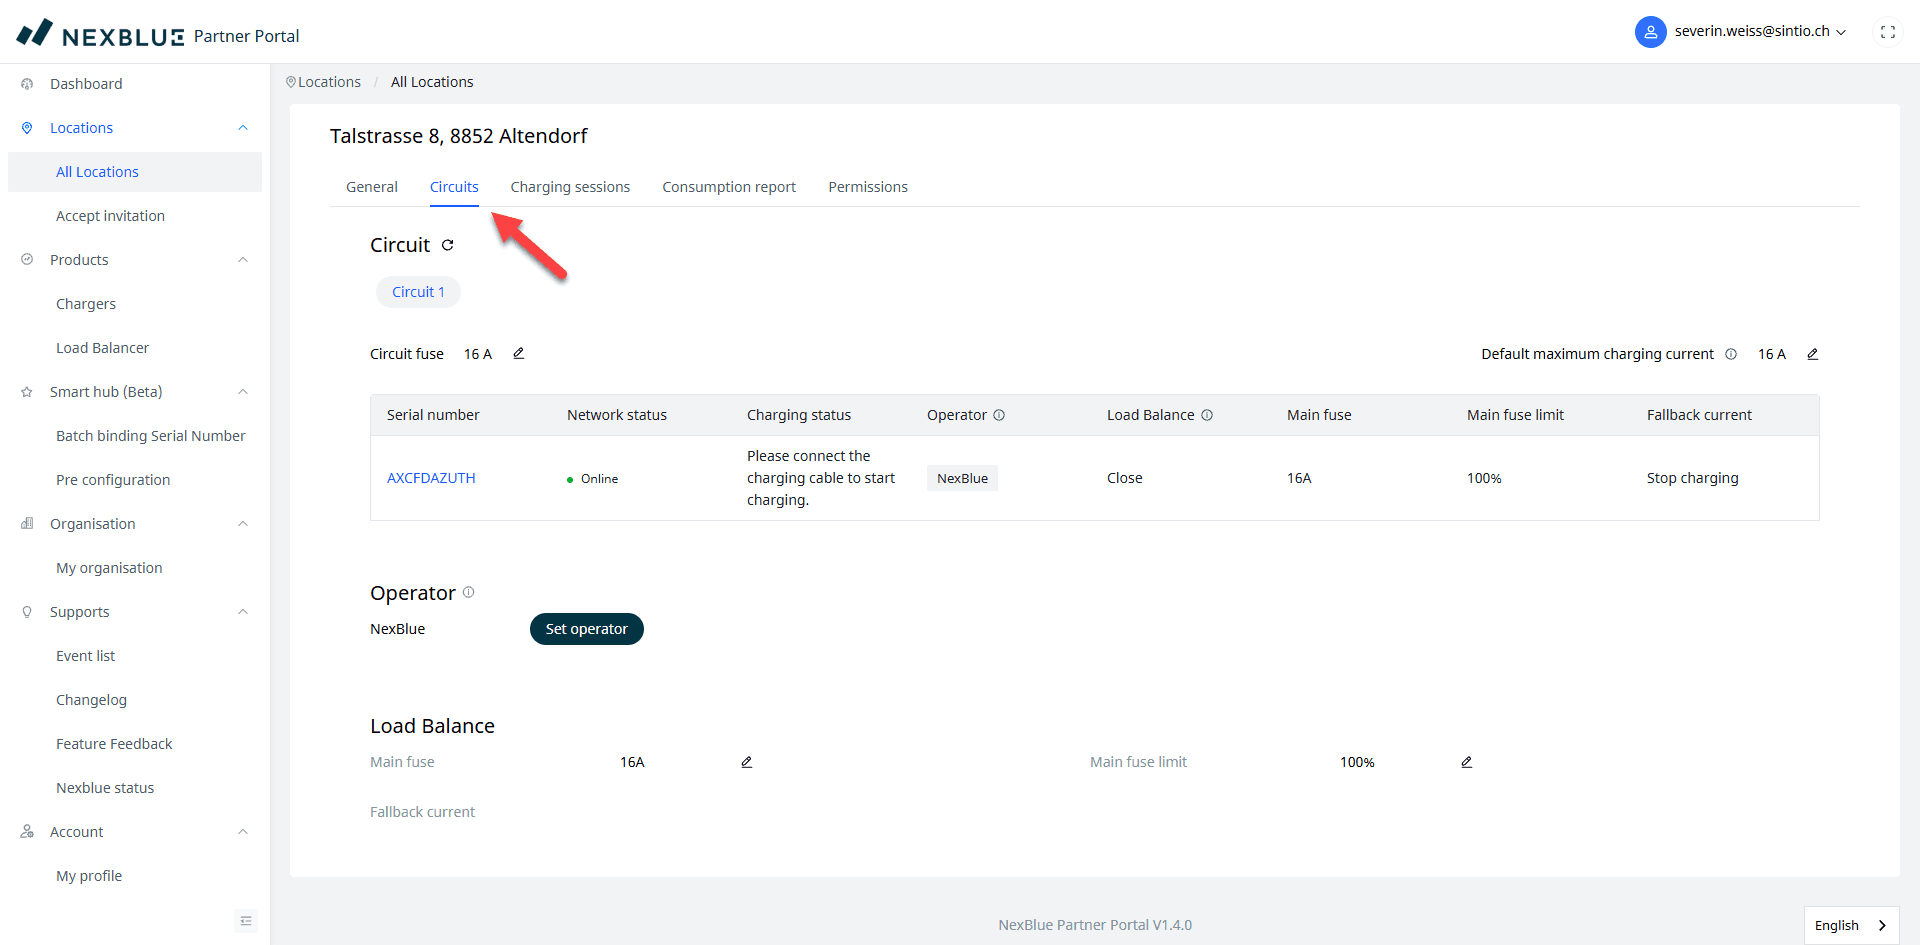
Task: Open the English language selector
Action: (x=1850, y=925)
